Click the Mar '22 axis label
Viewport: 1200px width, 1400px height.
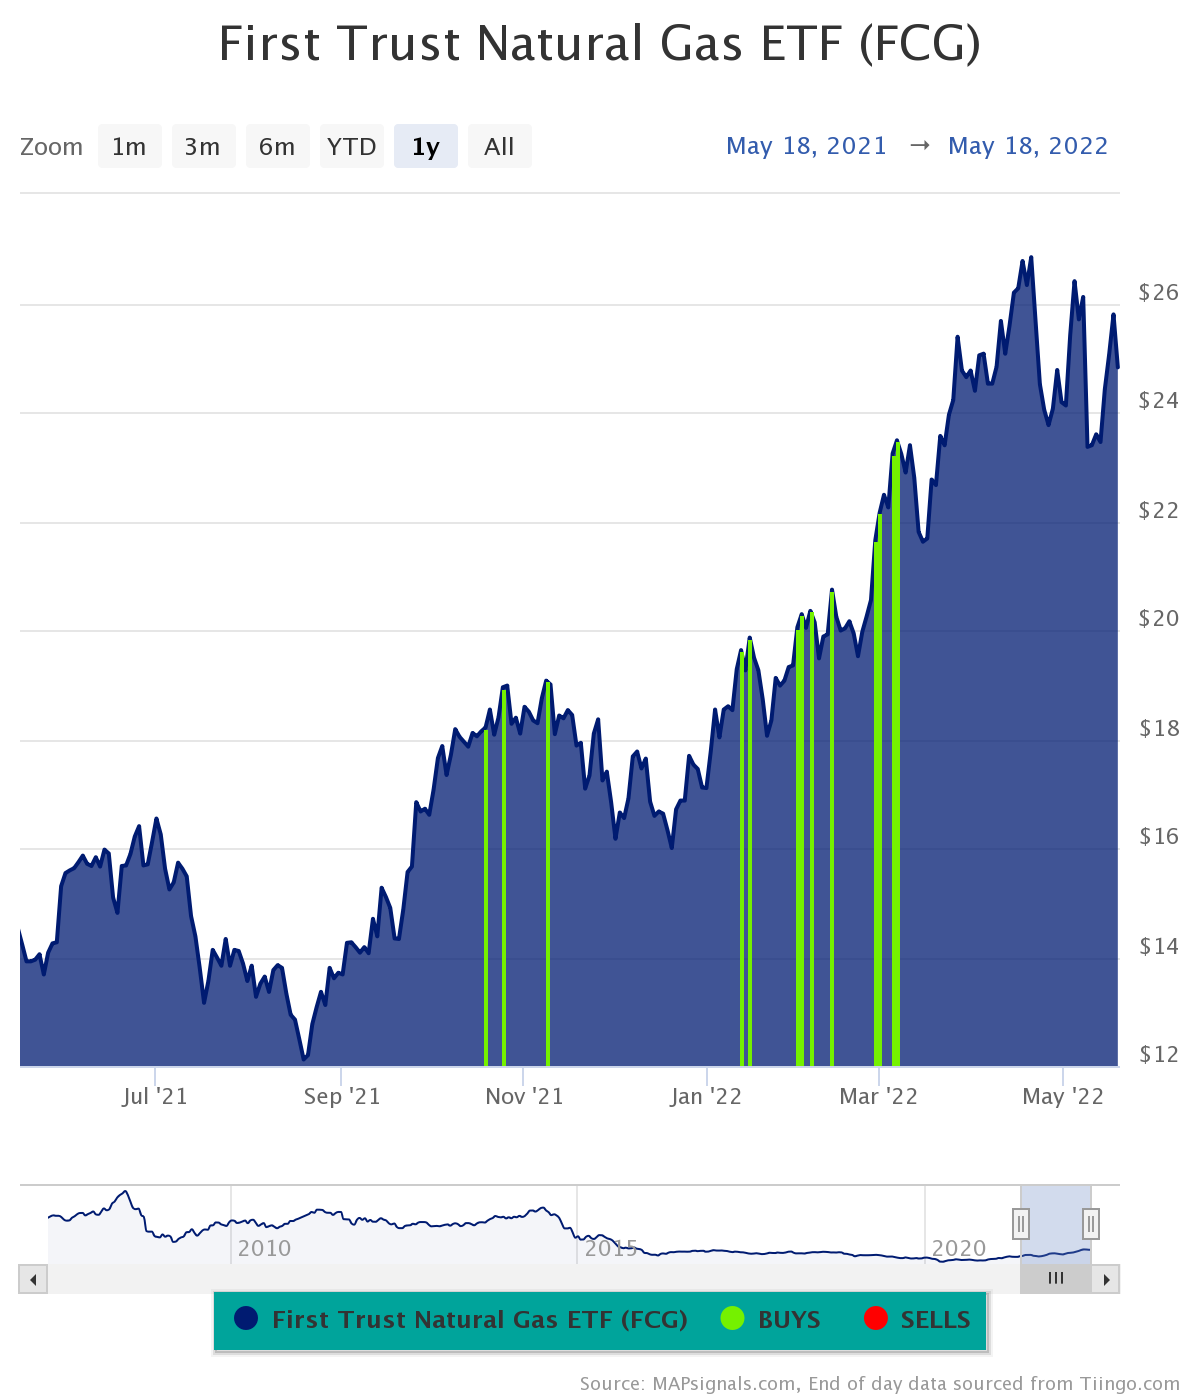878,1096
